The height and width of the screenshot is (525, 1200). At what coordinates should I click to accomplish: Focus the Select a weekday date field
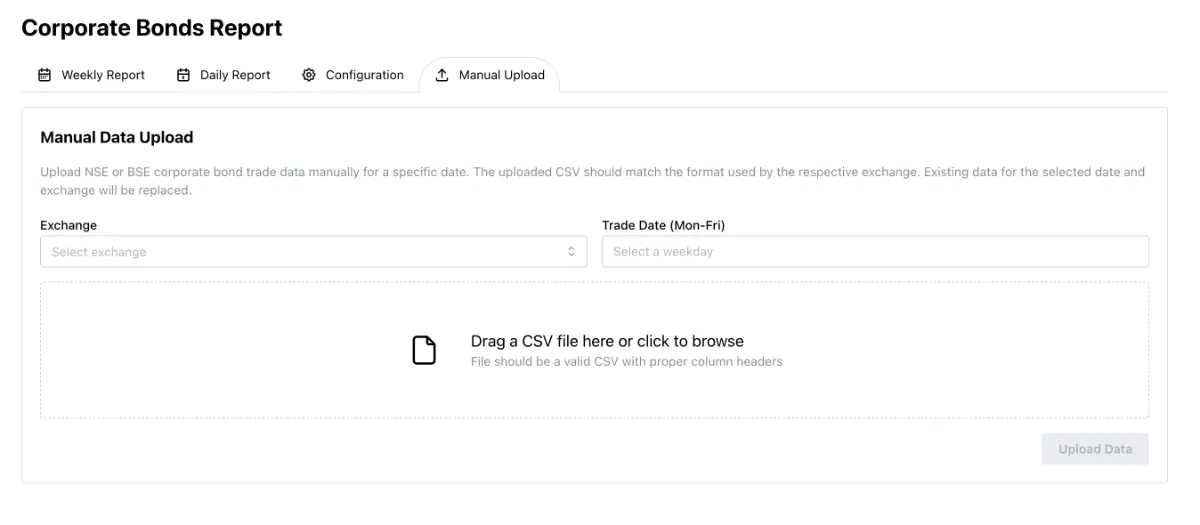[x=874, y=252]
